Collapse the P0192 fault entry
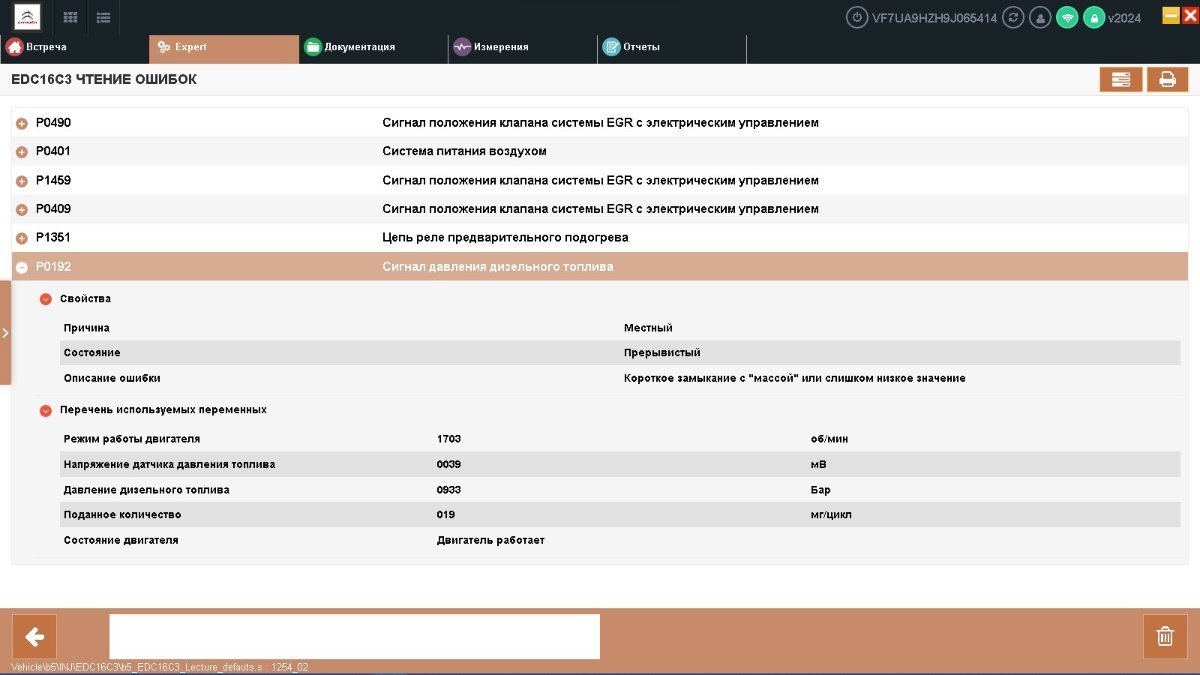Image resolution: width=1200 pixels, height=675 pixels. [22, 267]
